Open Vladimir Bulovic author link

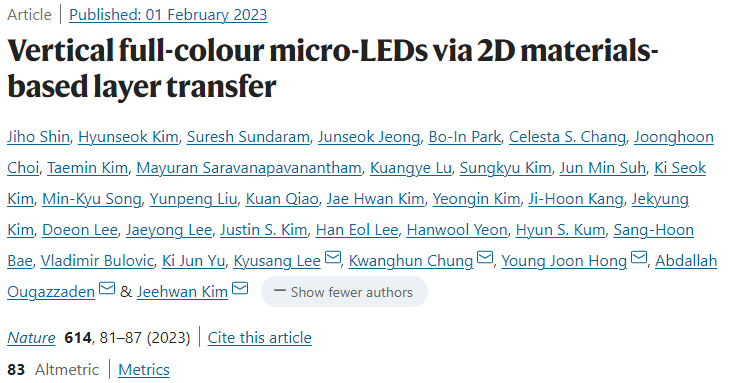97,261
